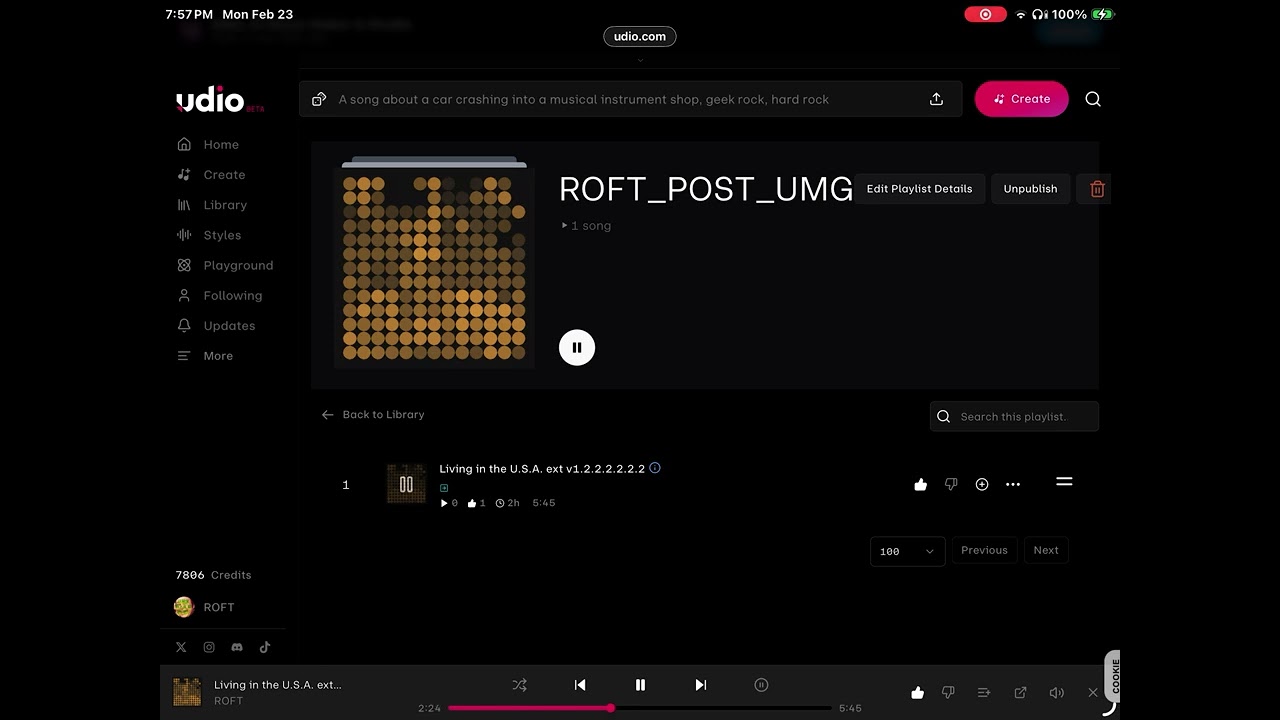Like the track in the player bar

918,692
